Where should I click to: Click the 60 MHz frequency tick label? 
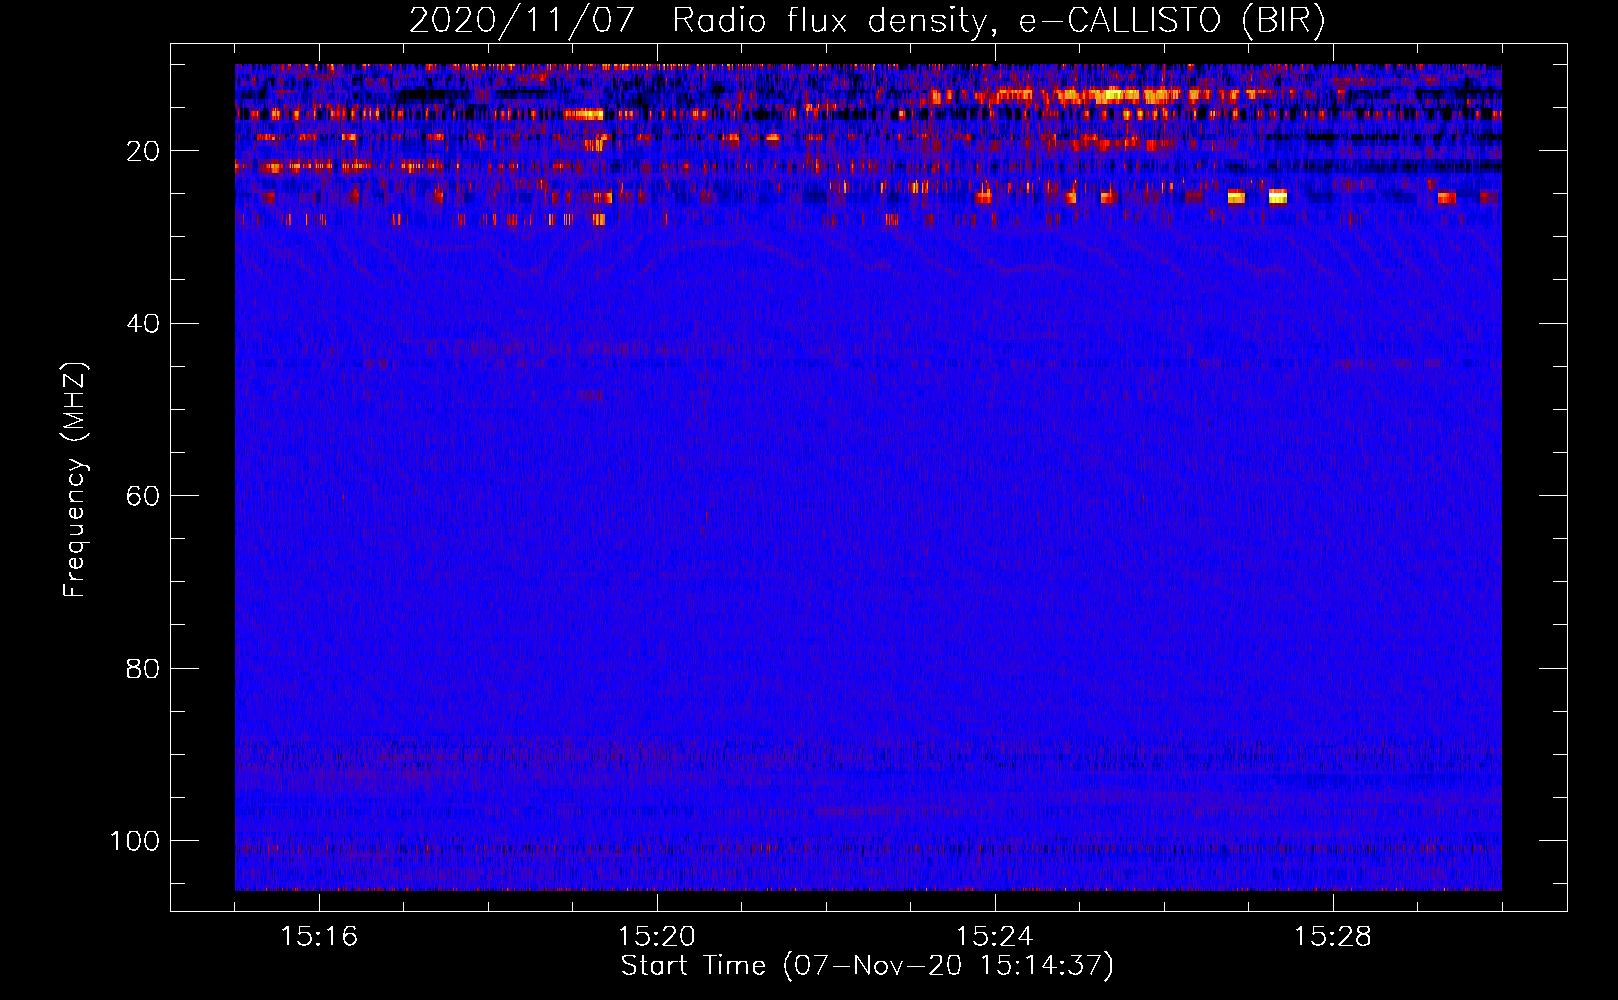tap(143, 496)
